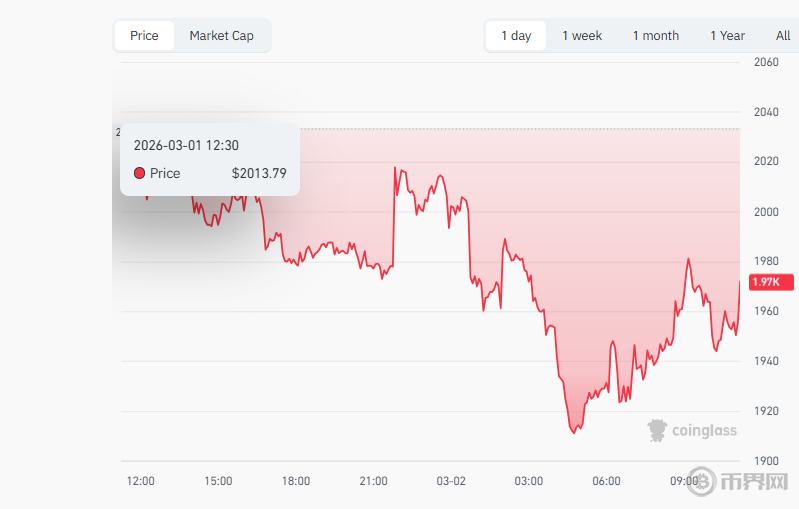Viewport: 799px width, 509px height.
Task: Click the 1900 price axis label
Action: pos(766,461)
